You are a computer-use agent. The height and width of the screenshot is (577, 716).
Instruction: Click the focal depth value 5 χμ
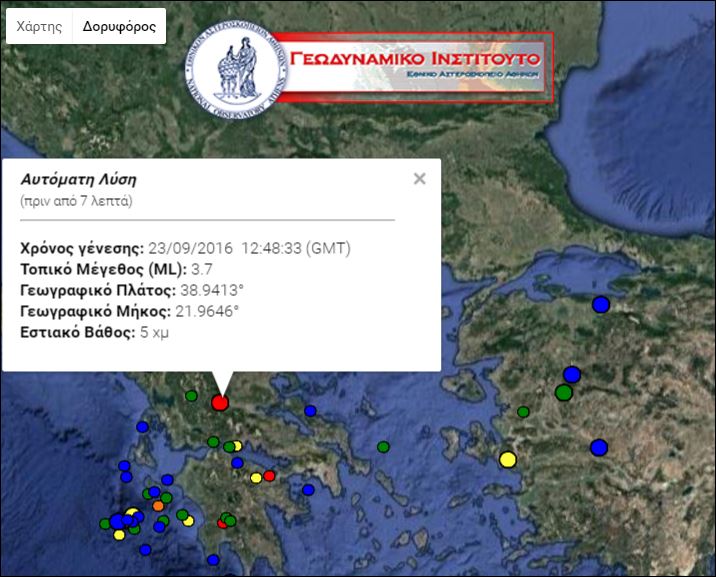[x=154, y=332]
